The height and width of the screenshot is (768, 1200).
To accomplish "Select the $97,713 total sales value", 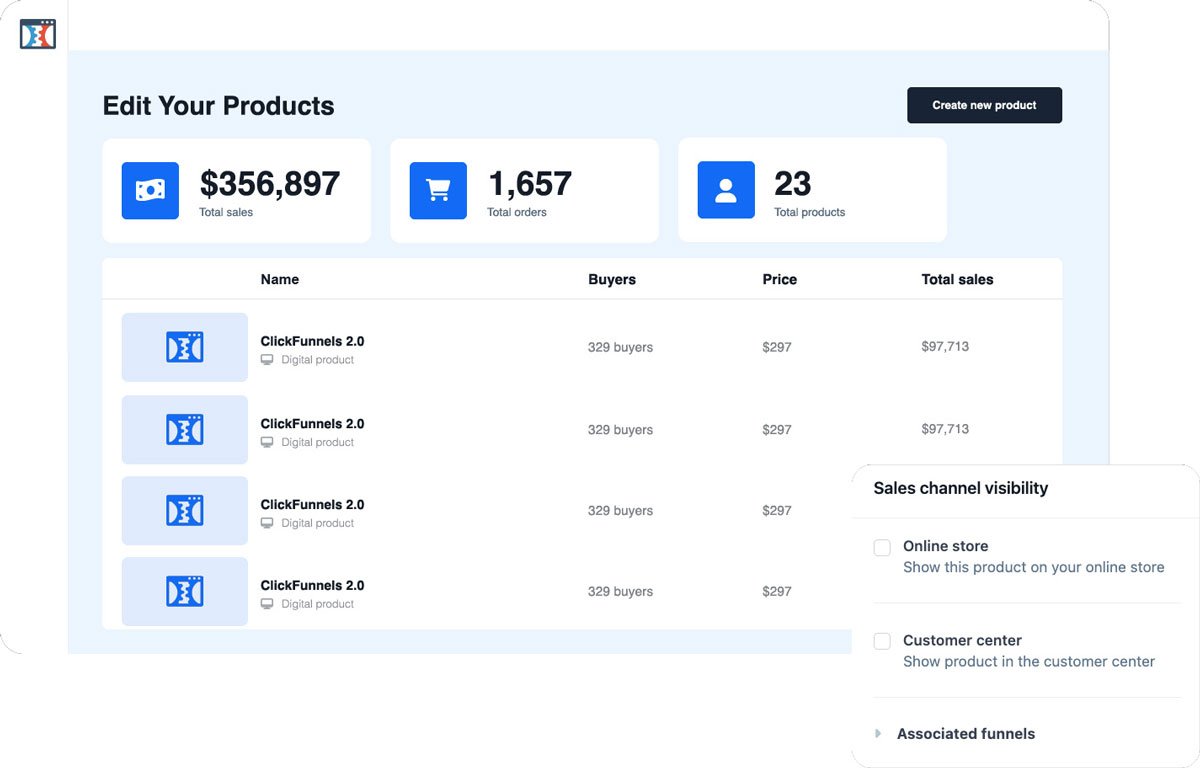I will coord(945,346).
